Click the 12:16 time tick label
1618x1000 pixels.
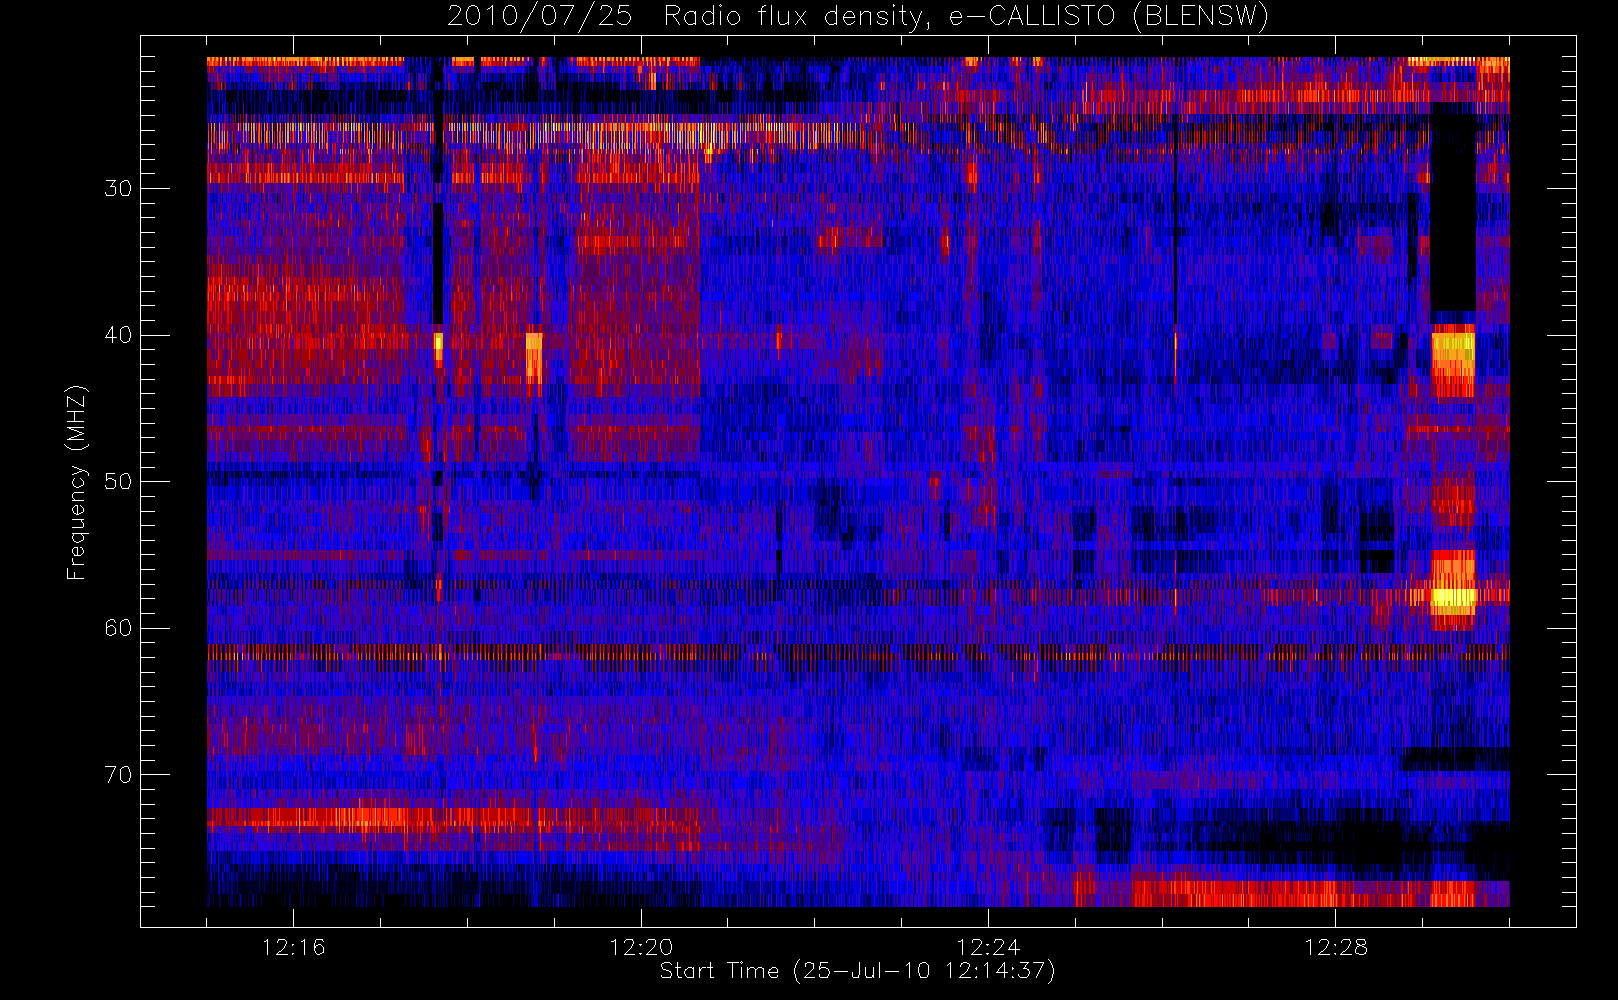click(294, 946)
